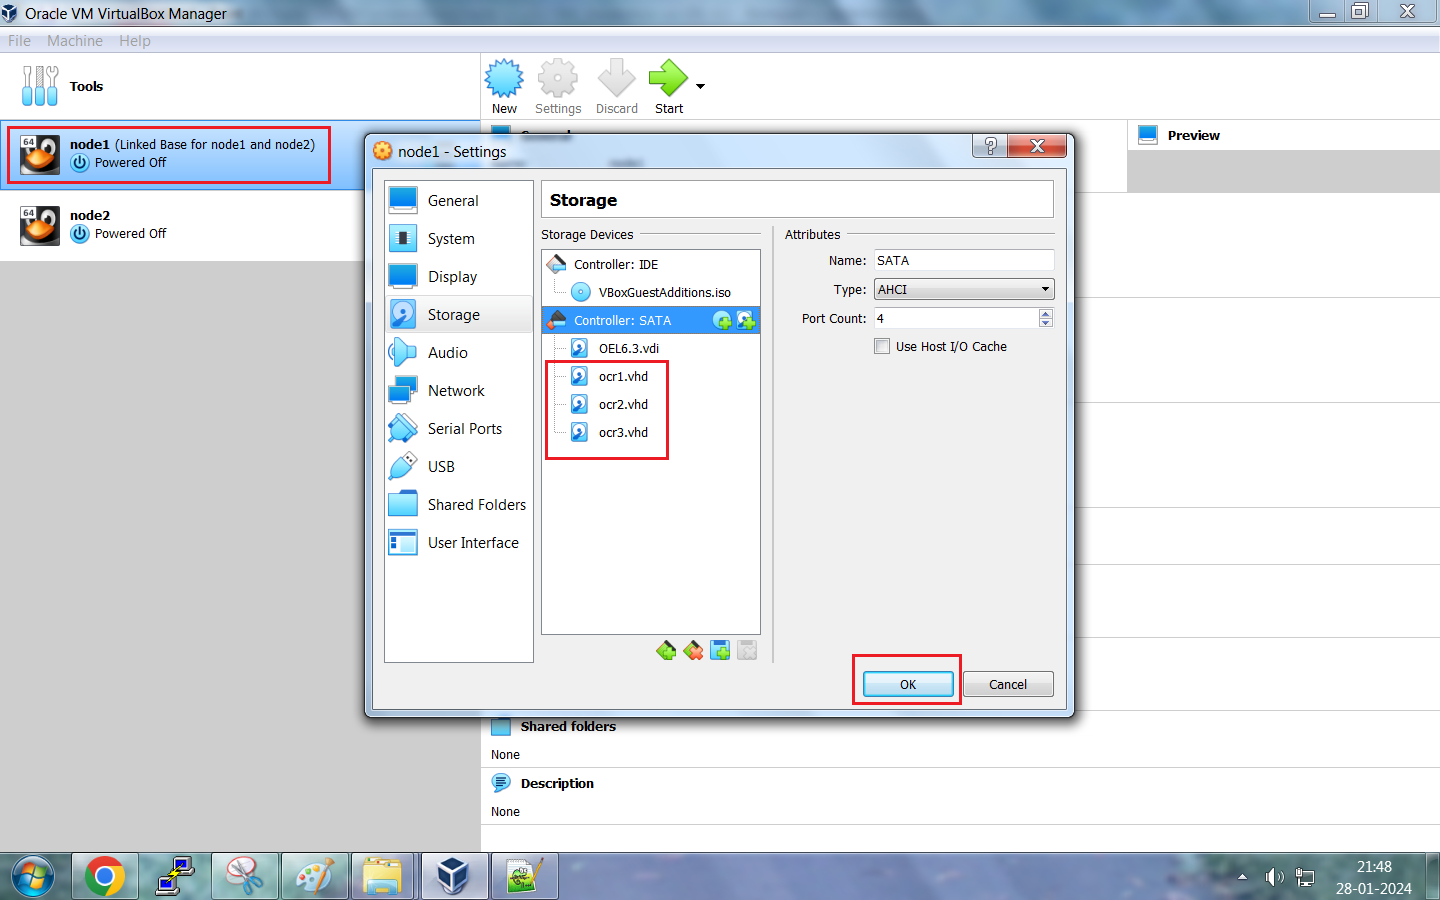Select the ocr1.vhd disk
The height and width of the screenshot is (900, 1440).
(651, 376)
